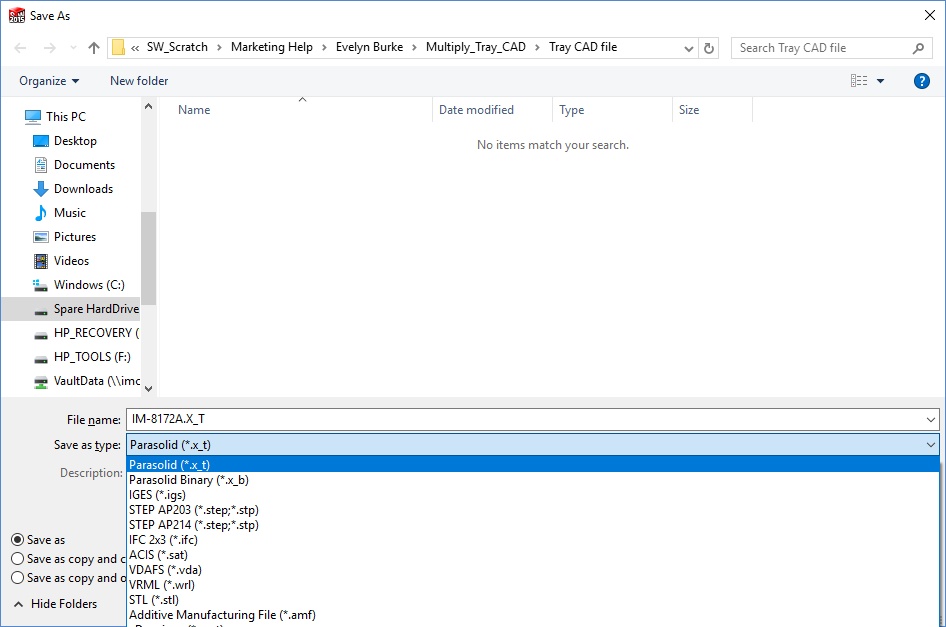Open Downloads in navigation pane

(x=83, y=189)
